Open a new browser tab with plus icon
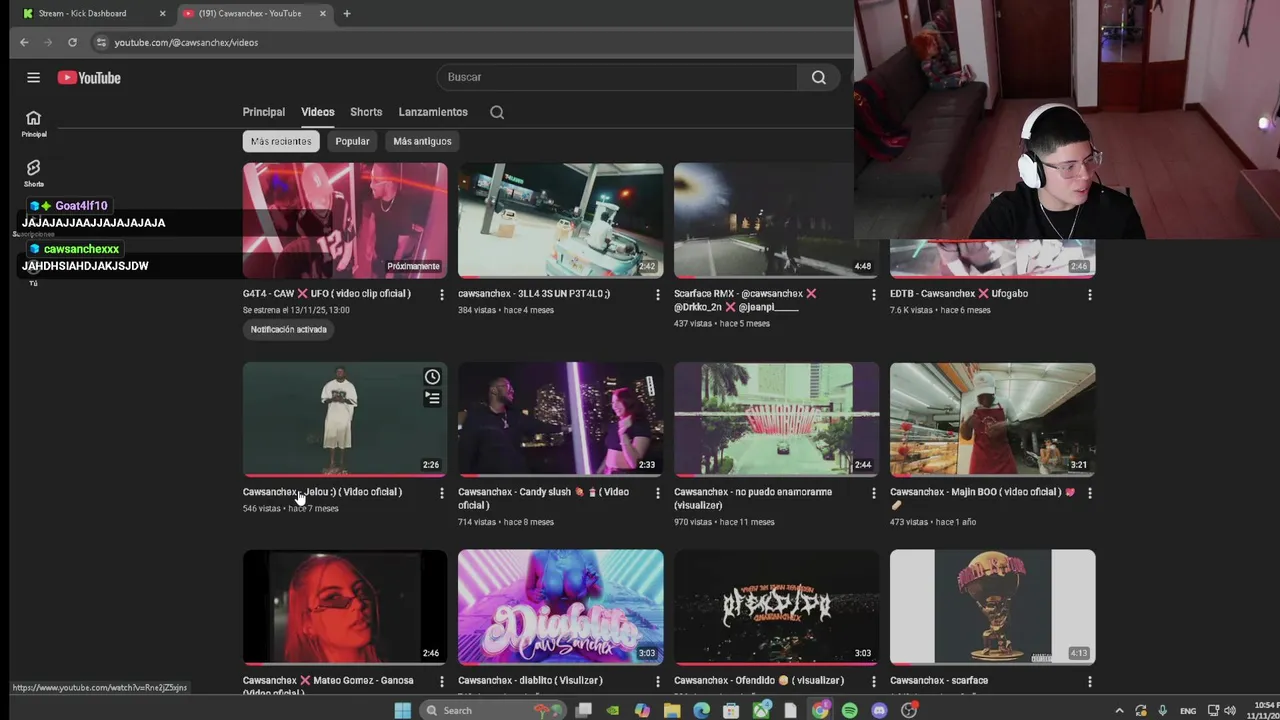The width and height of the screenshot is (1280, 720). [x=347, y=13]
